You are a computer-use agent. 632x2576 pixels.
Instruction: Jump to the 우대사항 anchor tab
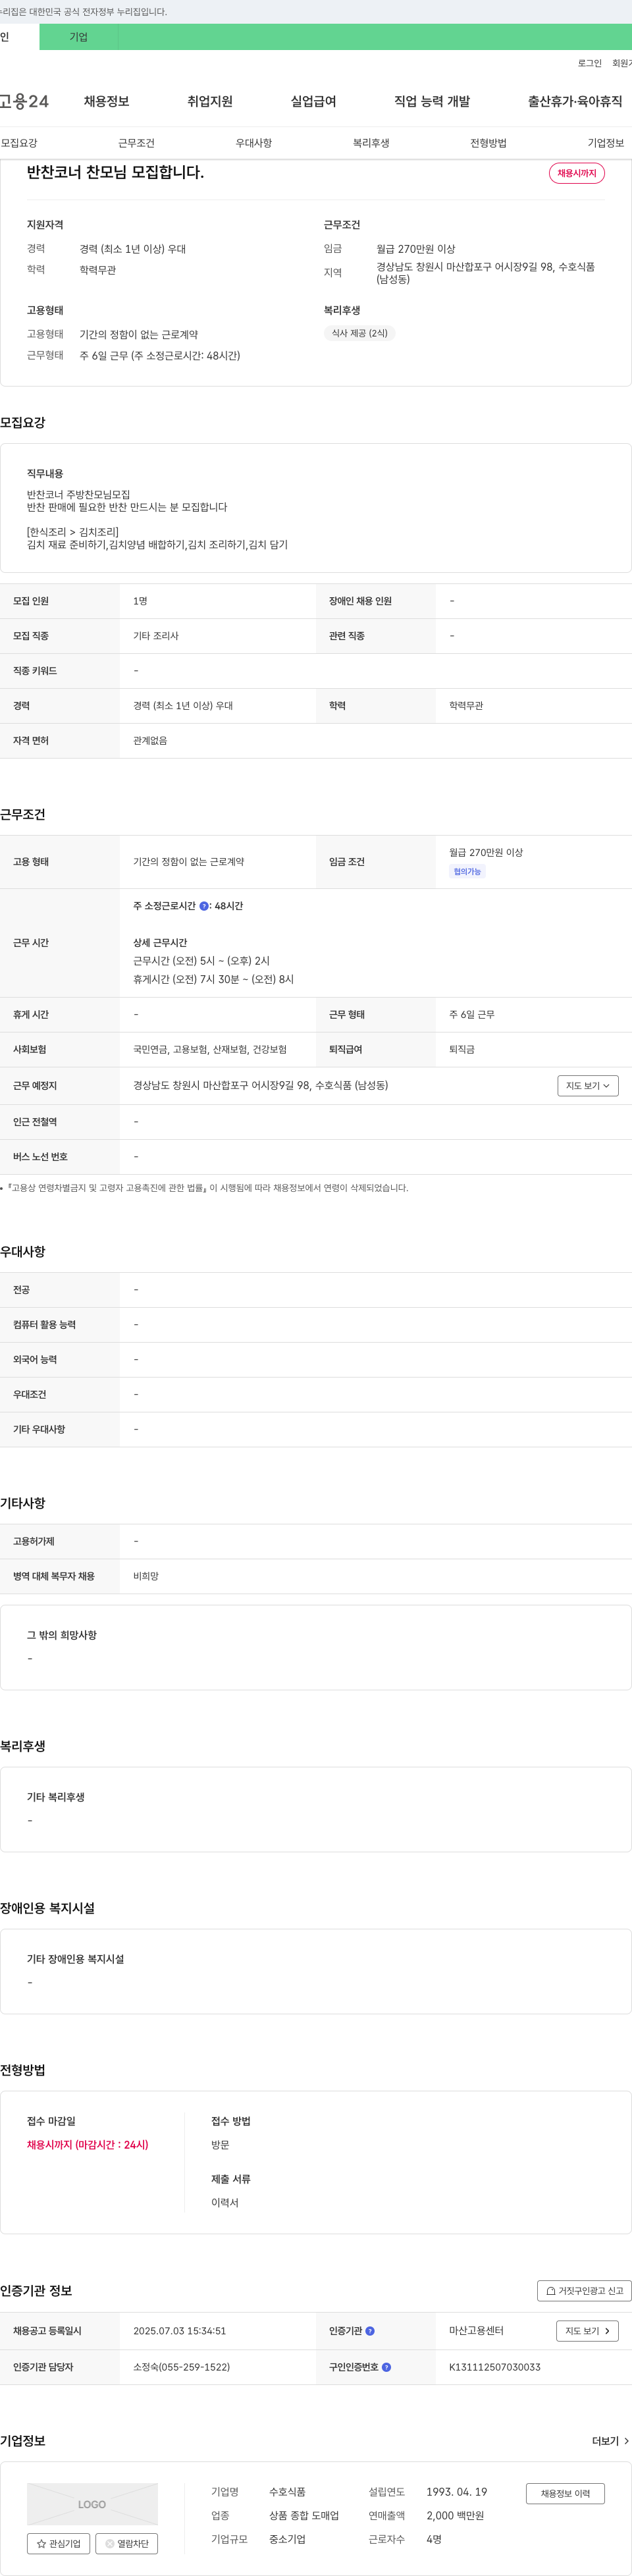click(x=254, y=143)
